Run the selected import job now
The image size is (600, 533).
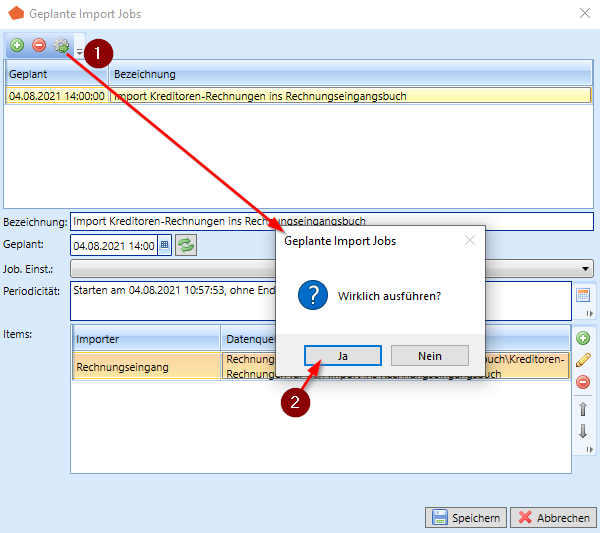pyautogui.click(x=61, y=45)
